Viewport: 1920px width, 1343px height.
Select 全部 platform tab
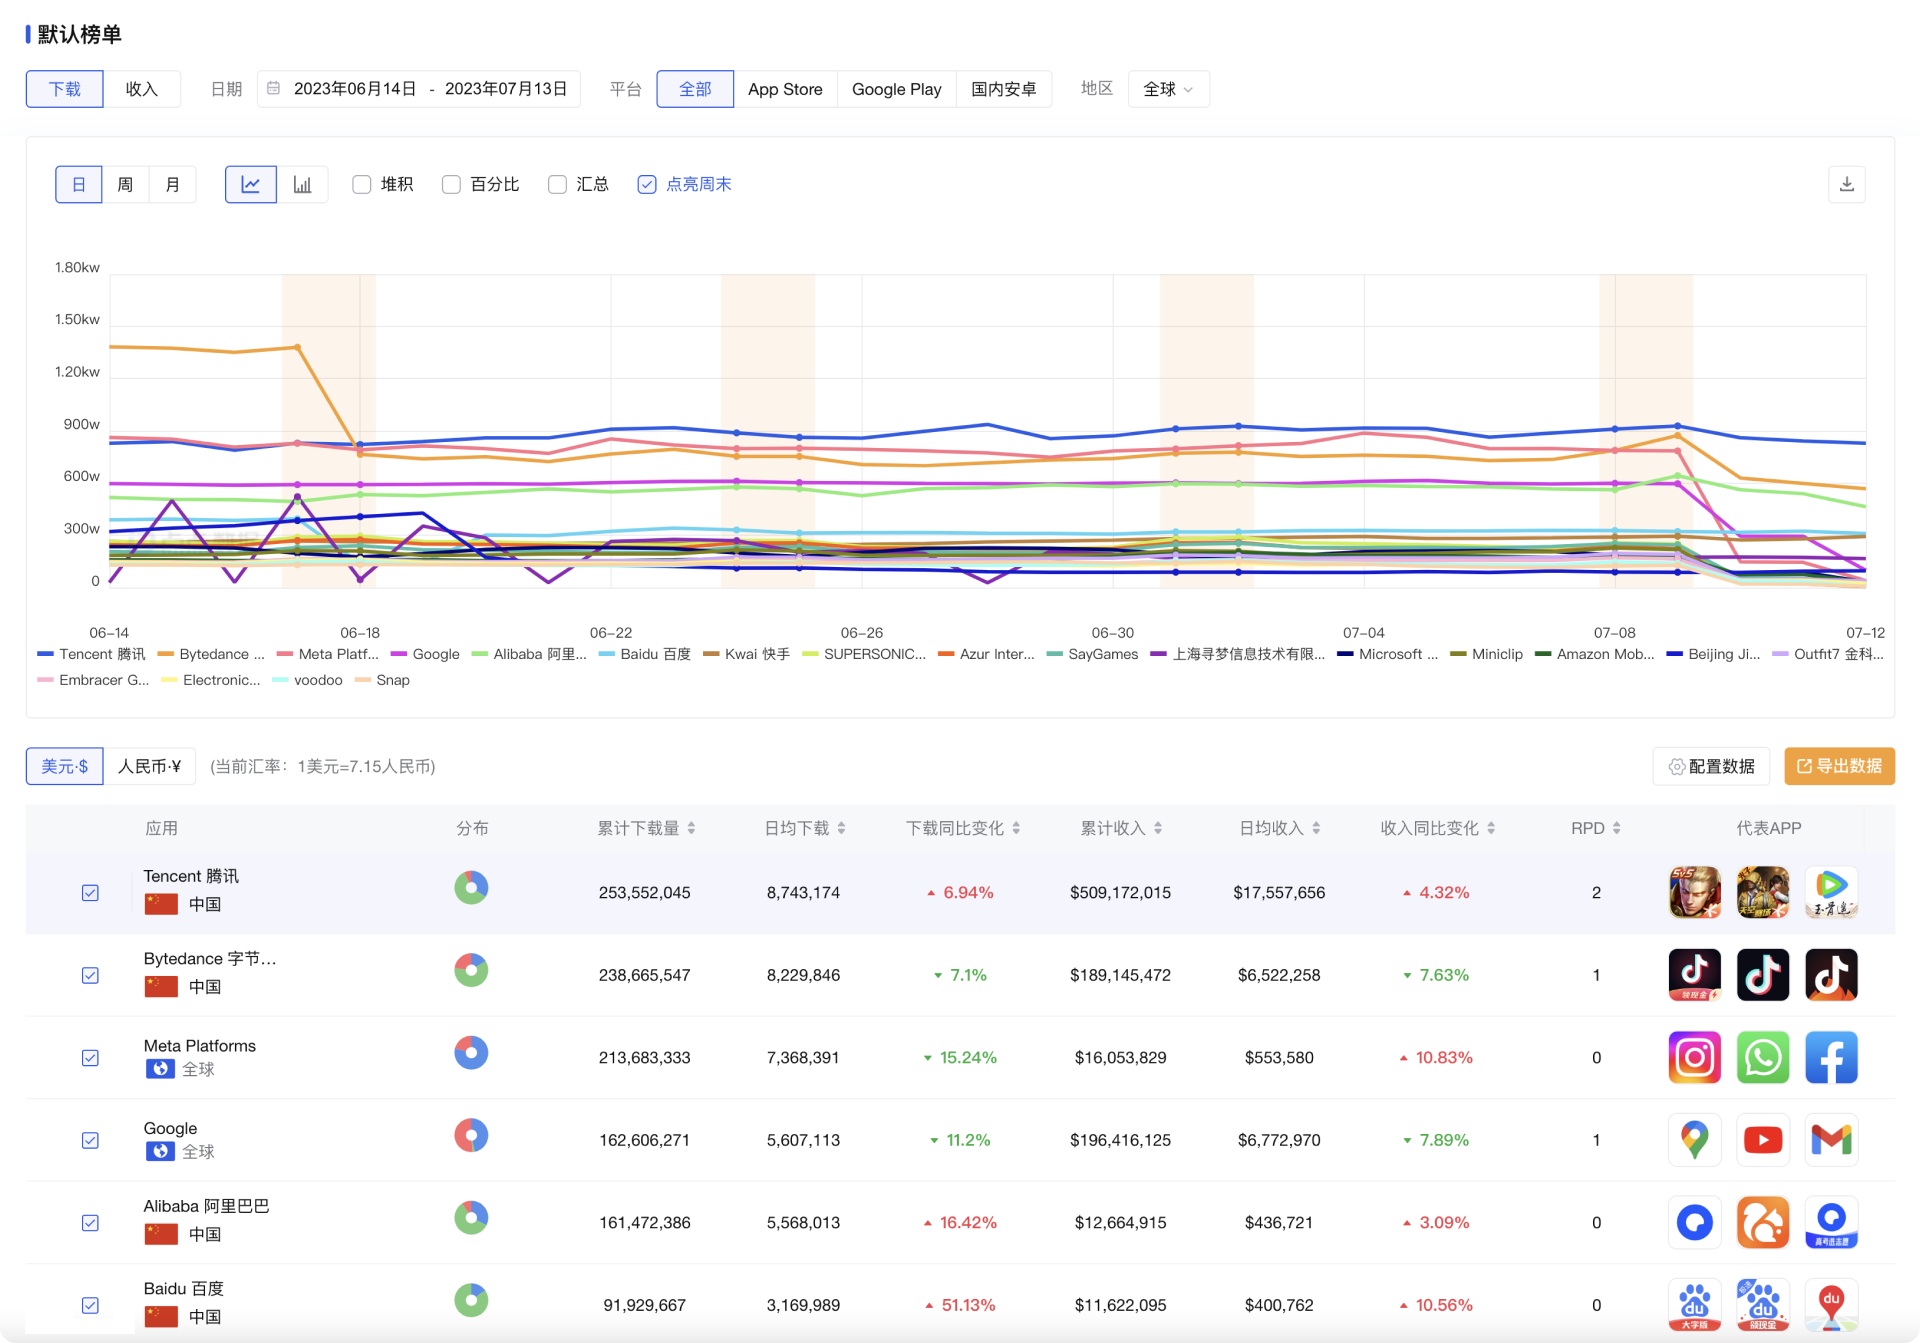coord(695,89)
